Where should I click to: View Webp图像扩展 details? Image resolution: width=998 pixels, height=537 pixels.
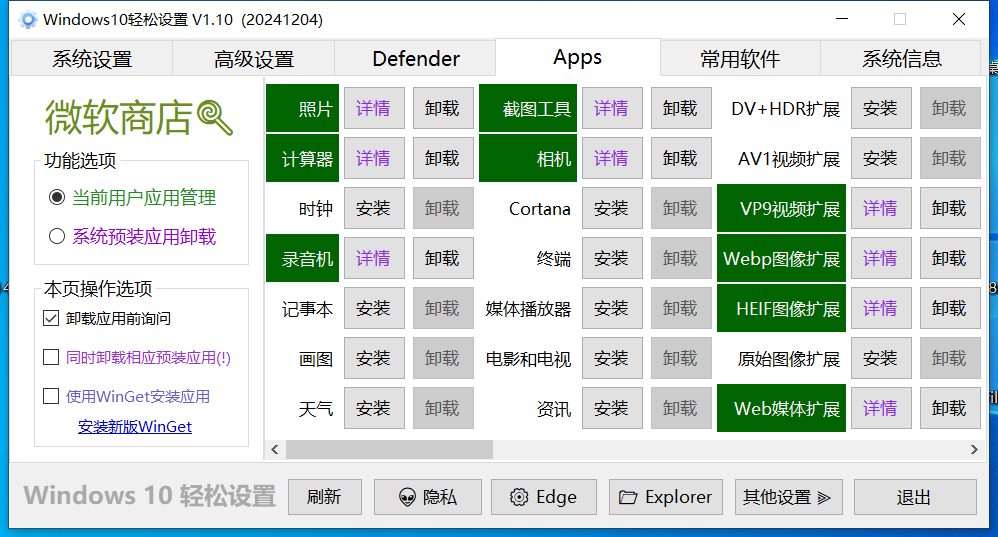(x=881, y=258)
